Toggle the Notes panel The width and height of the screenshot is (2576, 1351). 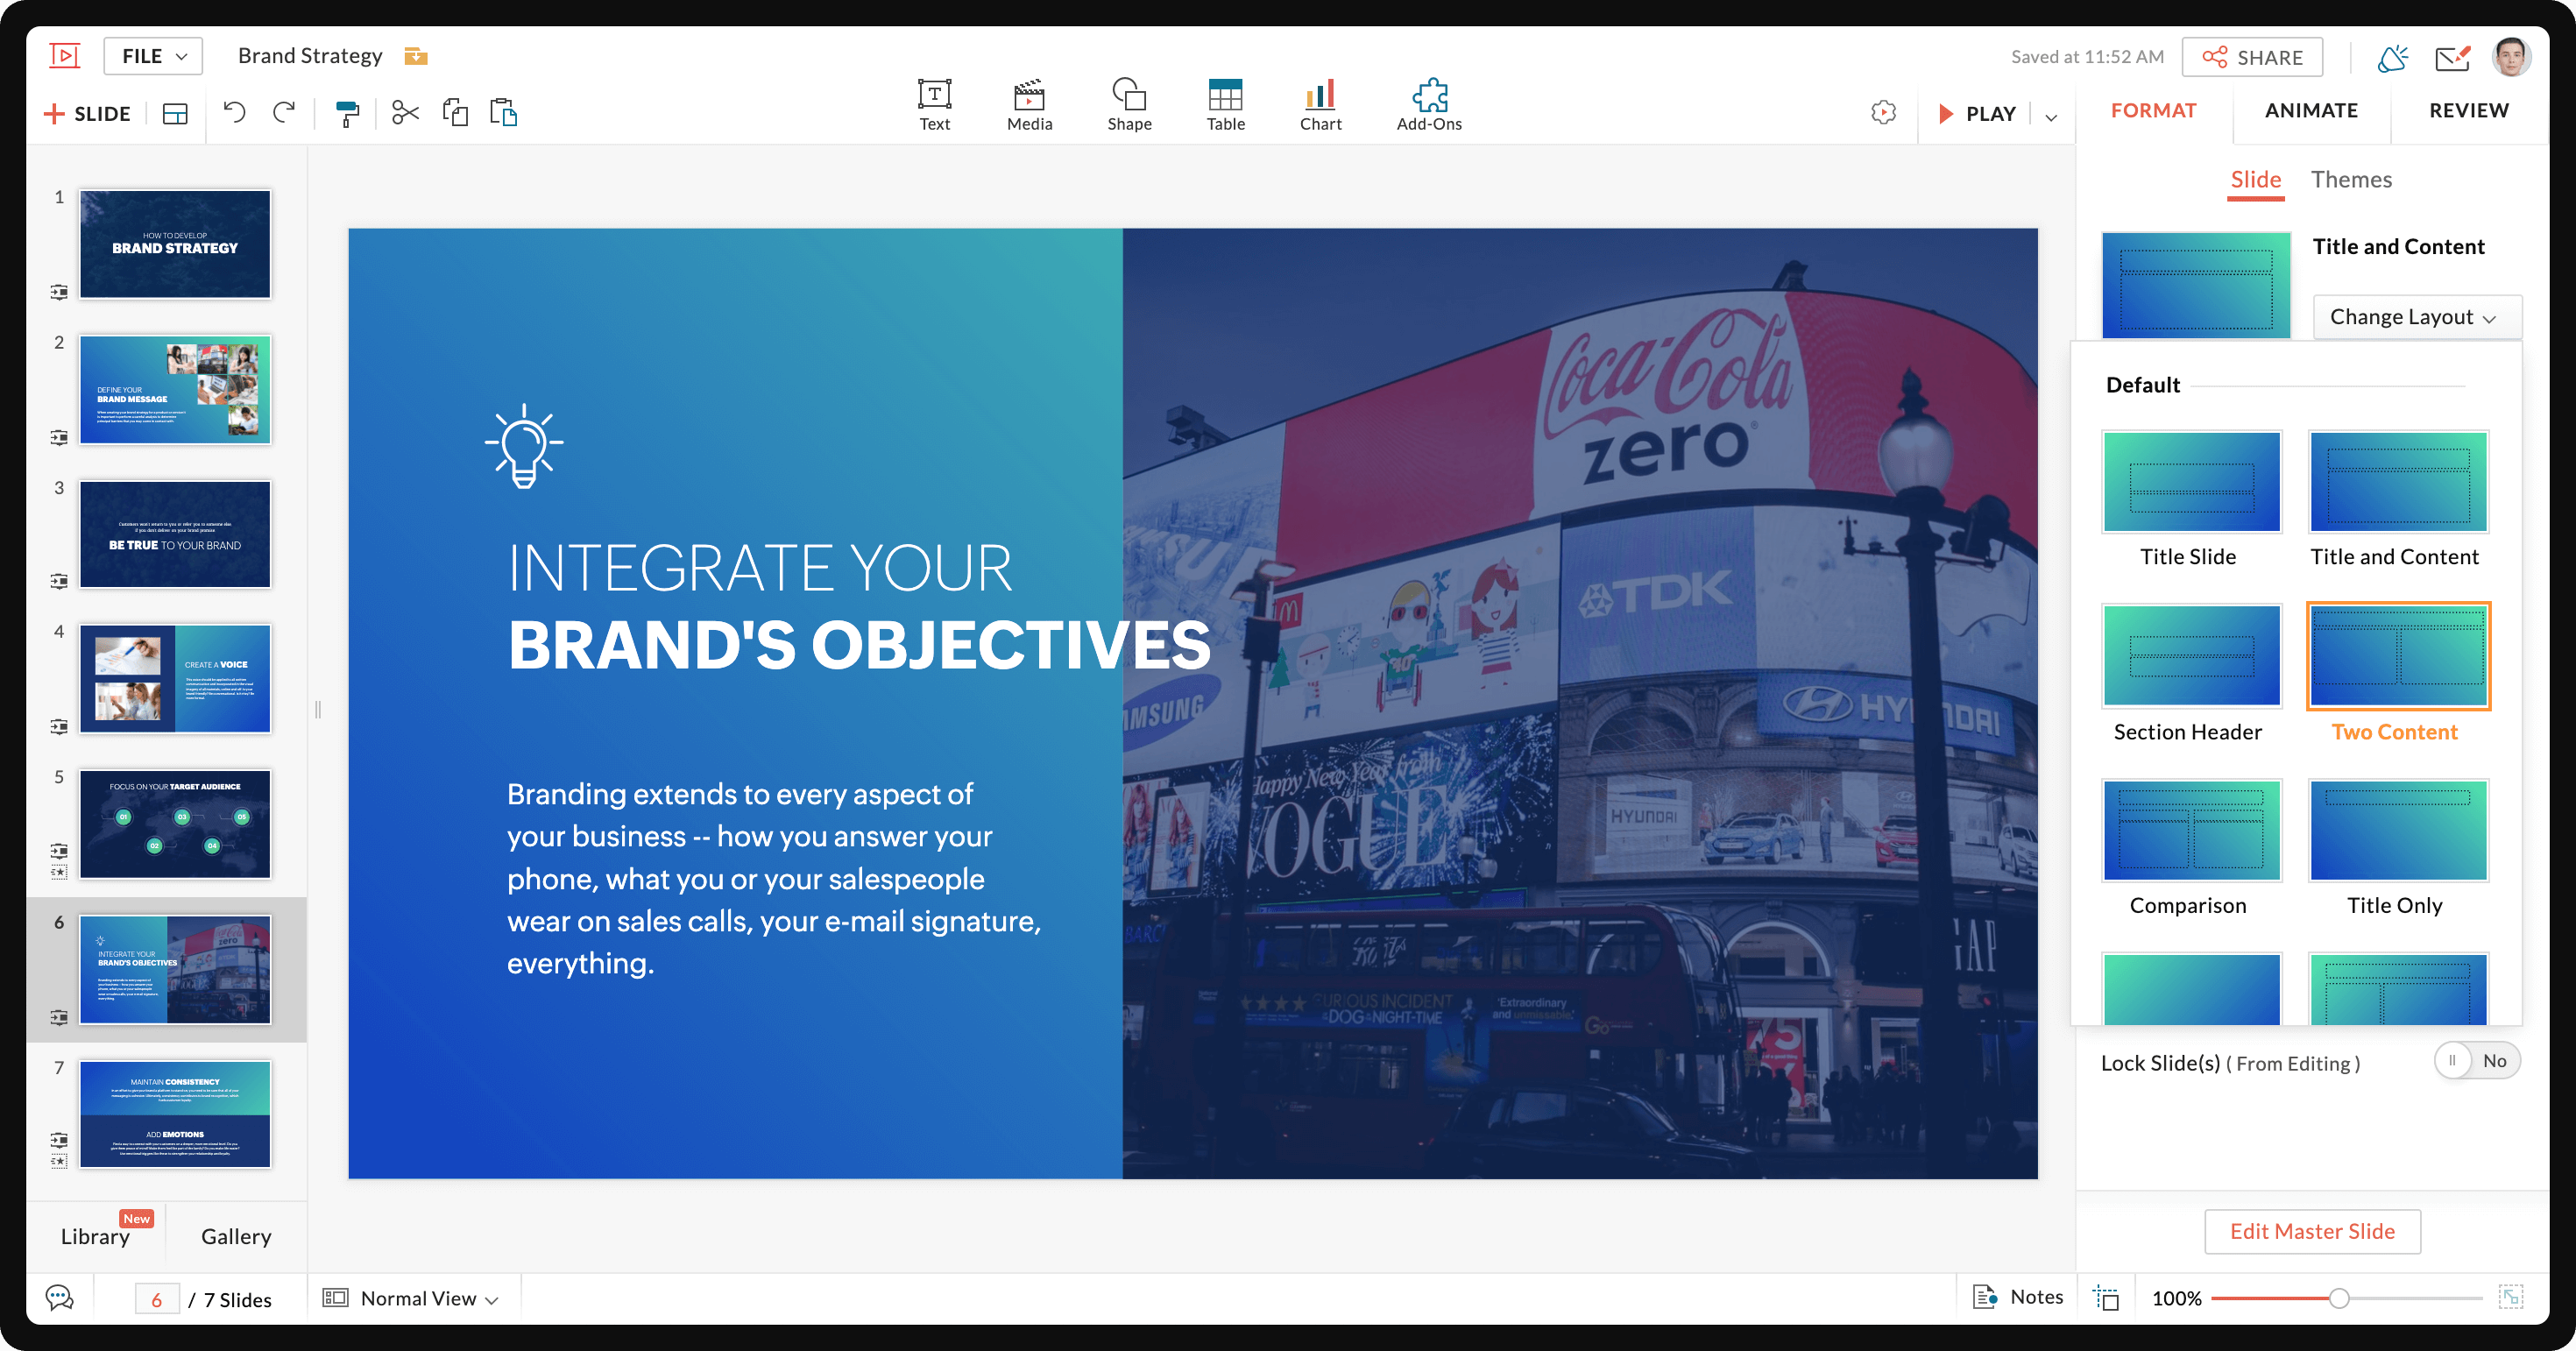point(2018,1297)
